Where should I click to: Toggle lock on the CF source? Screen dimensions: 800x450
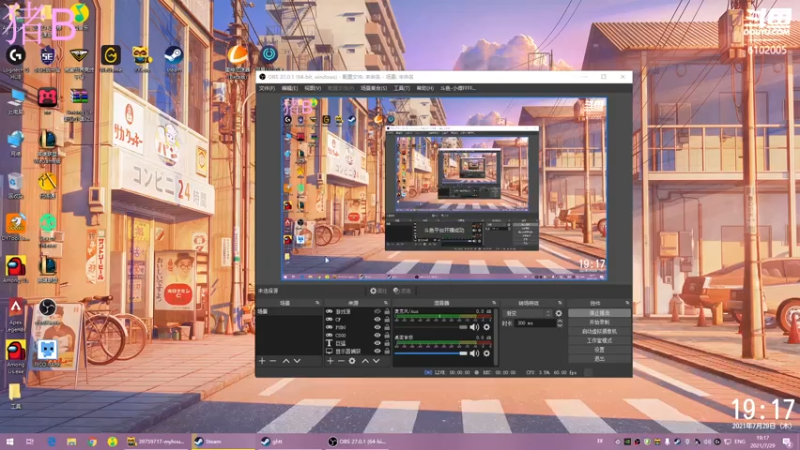coord(387,319)
